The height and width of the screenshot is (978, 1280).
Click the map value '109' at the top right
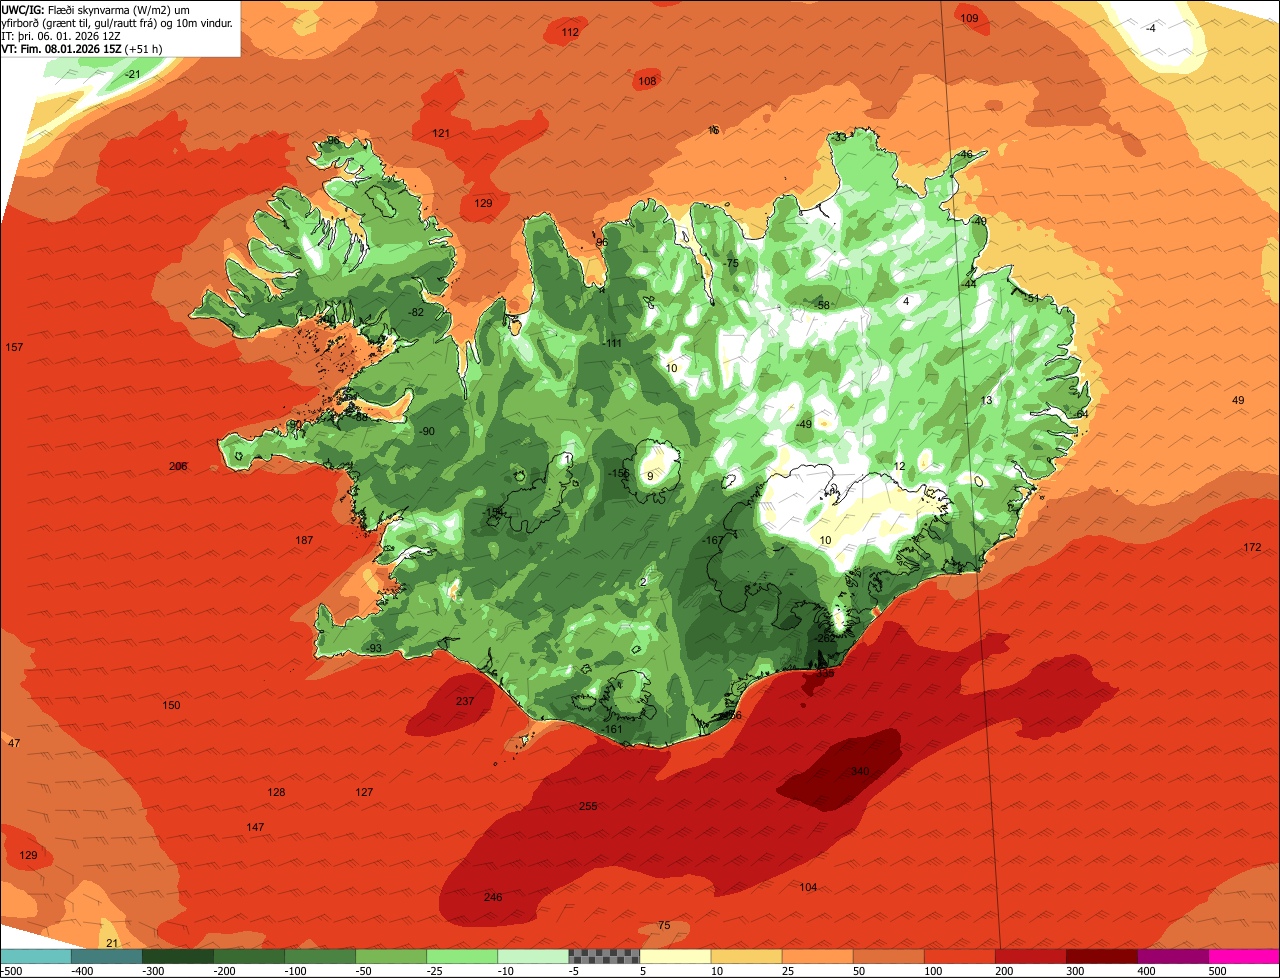click(969, 18)
